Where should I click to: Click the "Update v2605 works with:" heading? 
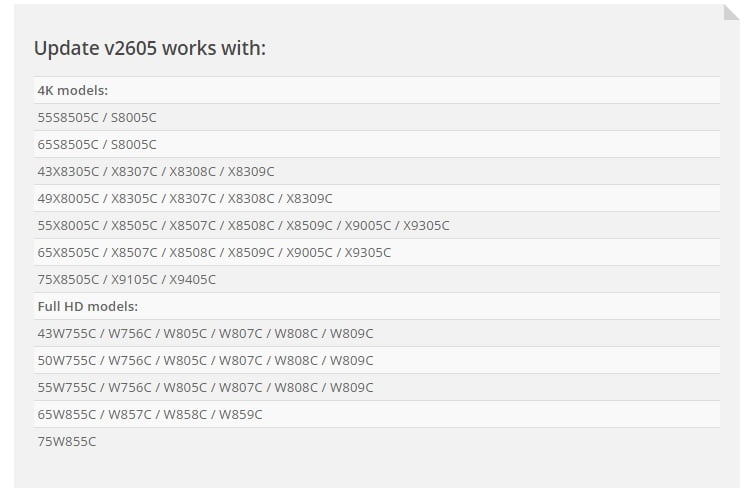click(x=150, y=48)
